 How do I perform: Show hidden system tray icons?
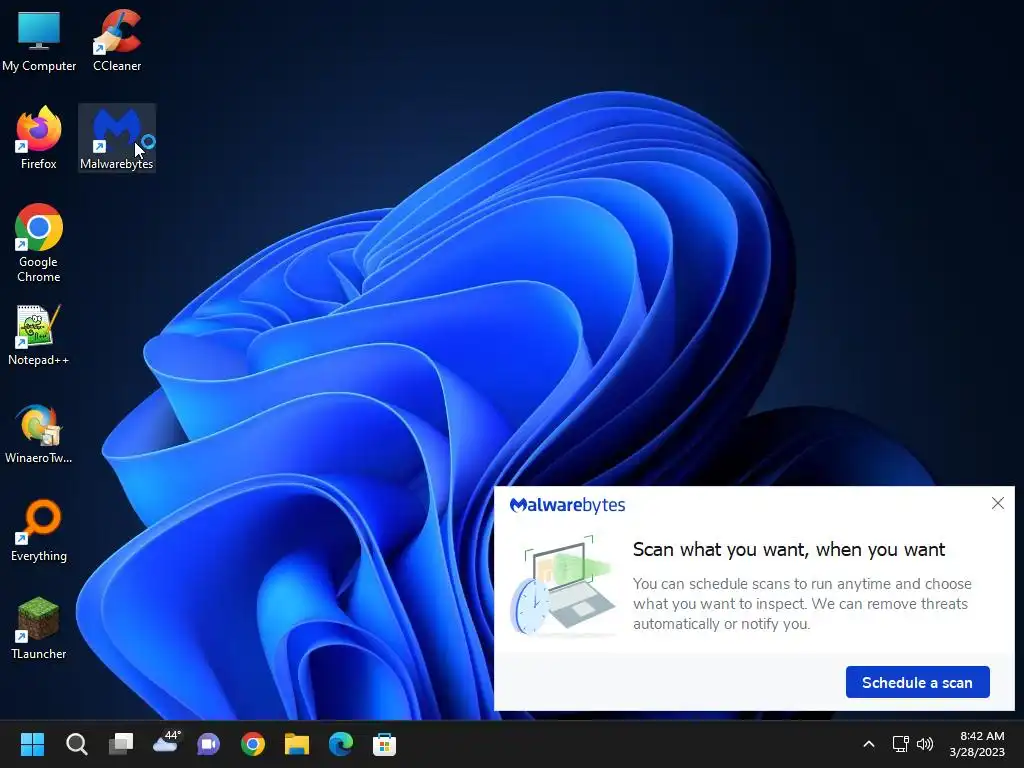coord(869,744)
